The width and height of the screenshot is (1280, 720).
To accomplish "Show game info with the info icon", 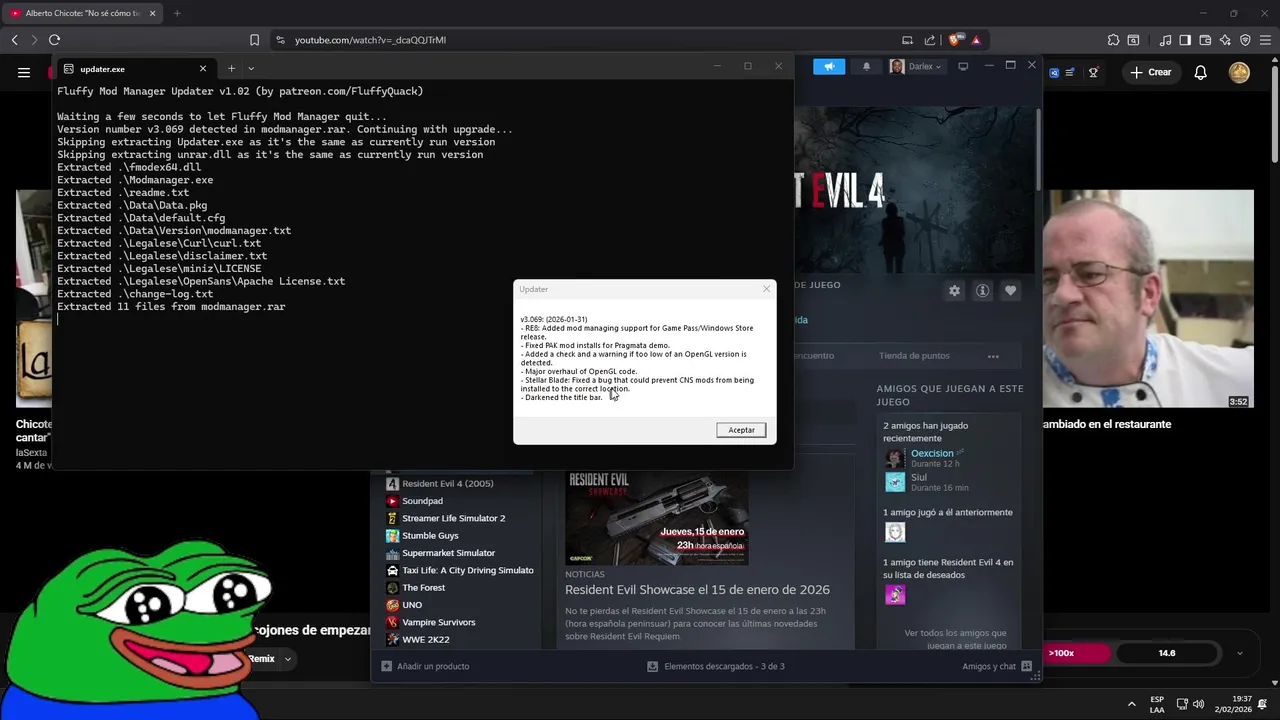I will (x=982, y=290).
